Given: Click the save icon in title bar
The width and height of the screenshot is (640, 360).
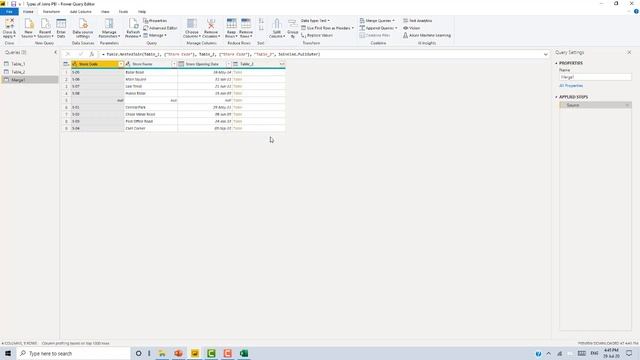Looking at the screenshot, I should 13,4.
